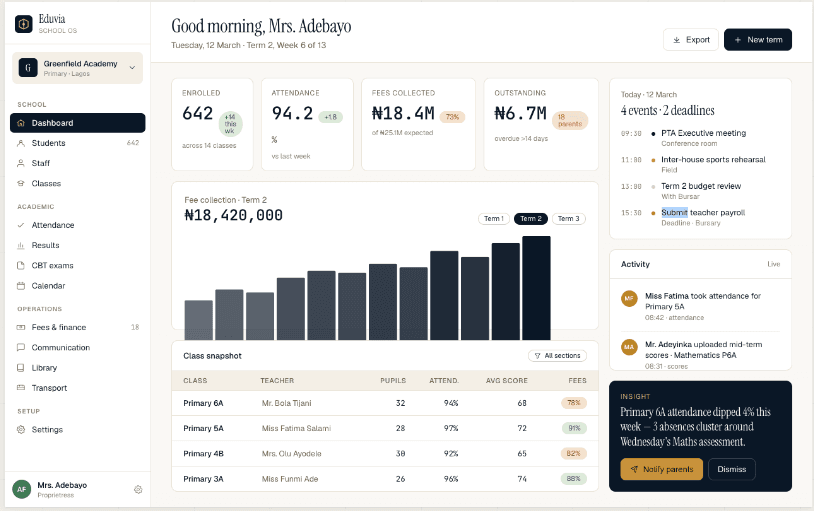Click the Attendance checkmark icon

tap(21, 225)
